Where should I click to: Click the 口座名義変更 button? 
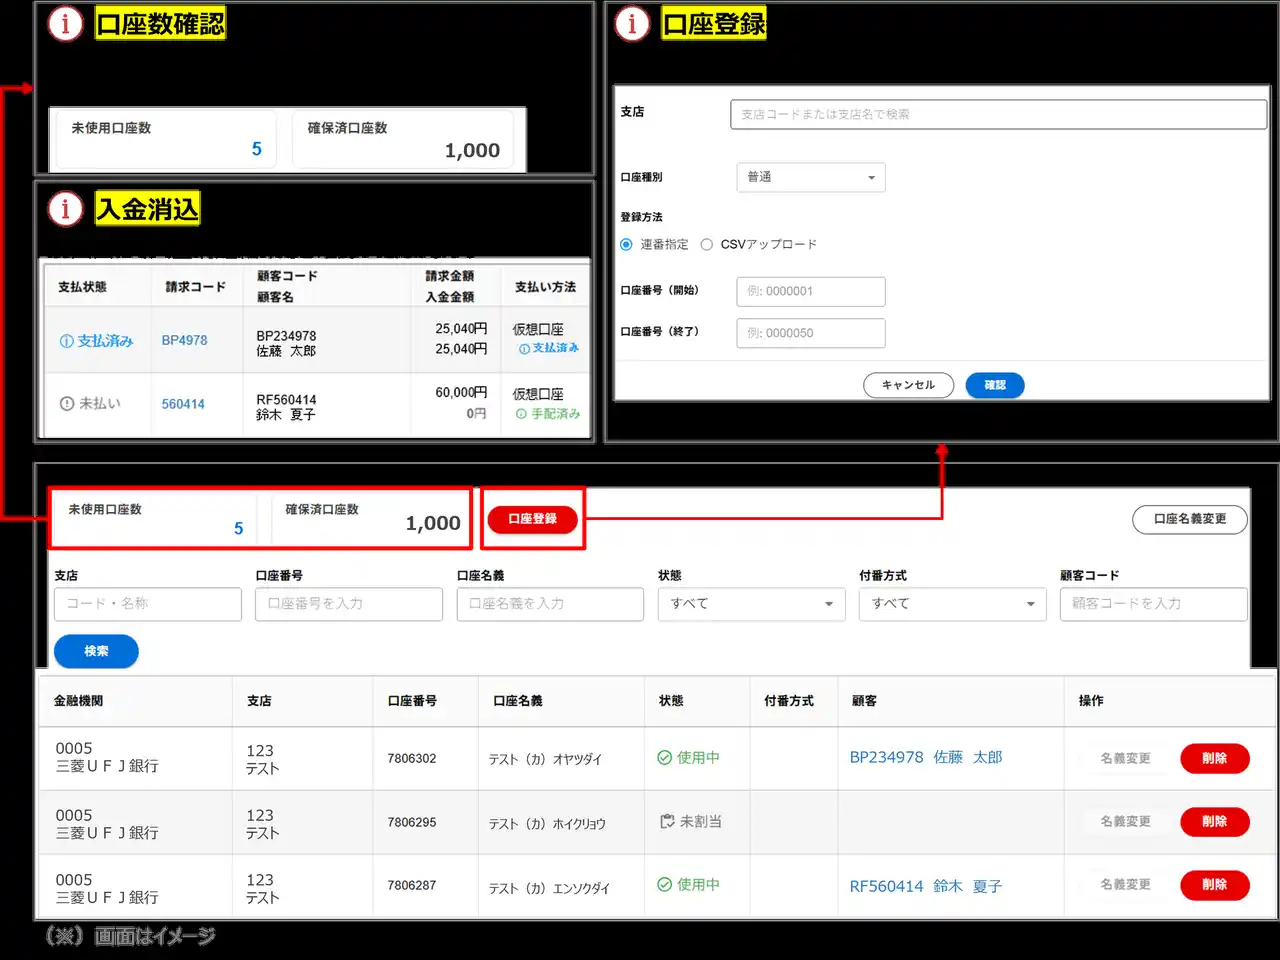point(1189,519)
